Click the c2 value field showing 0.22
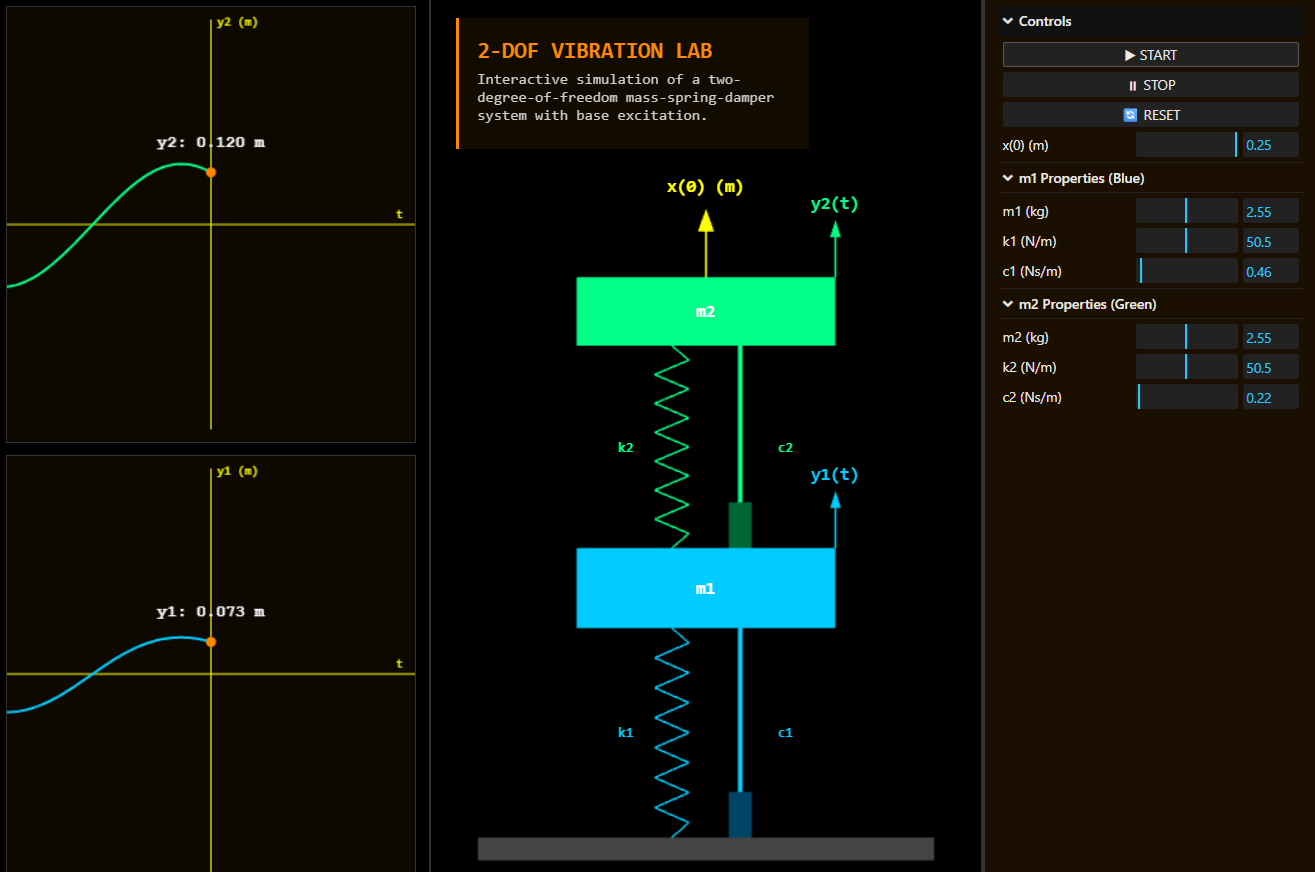 pyautogui.click(x=1271, y=397)
